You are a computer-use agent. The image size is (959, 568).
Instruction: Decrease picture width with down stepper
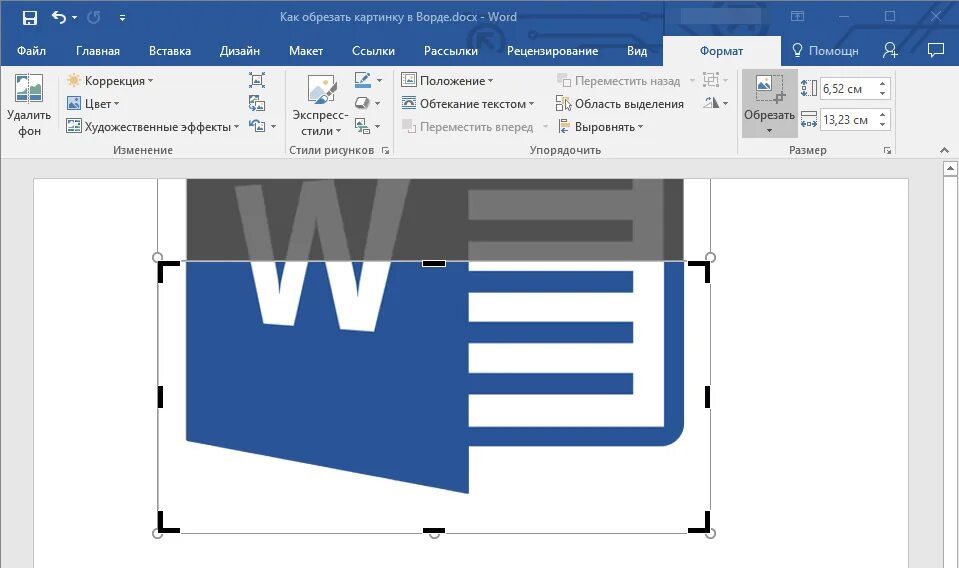click(x=883, y=124)
